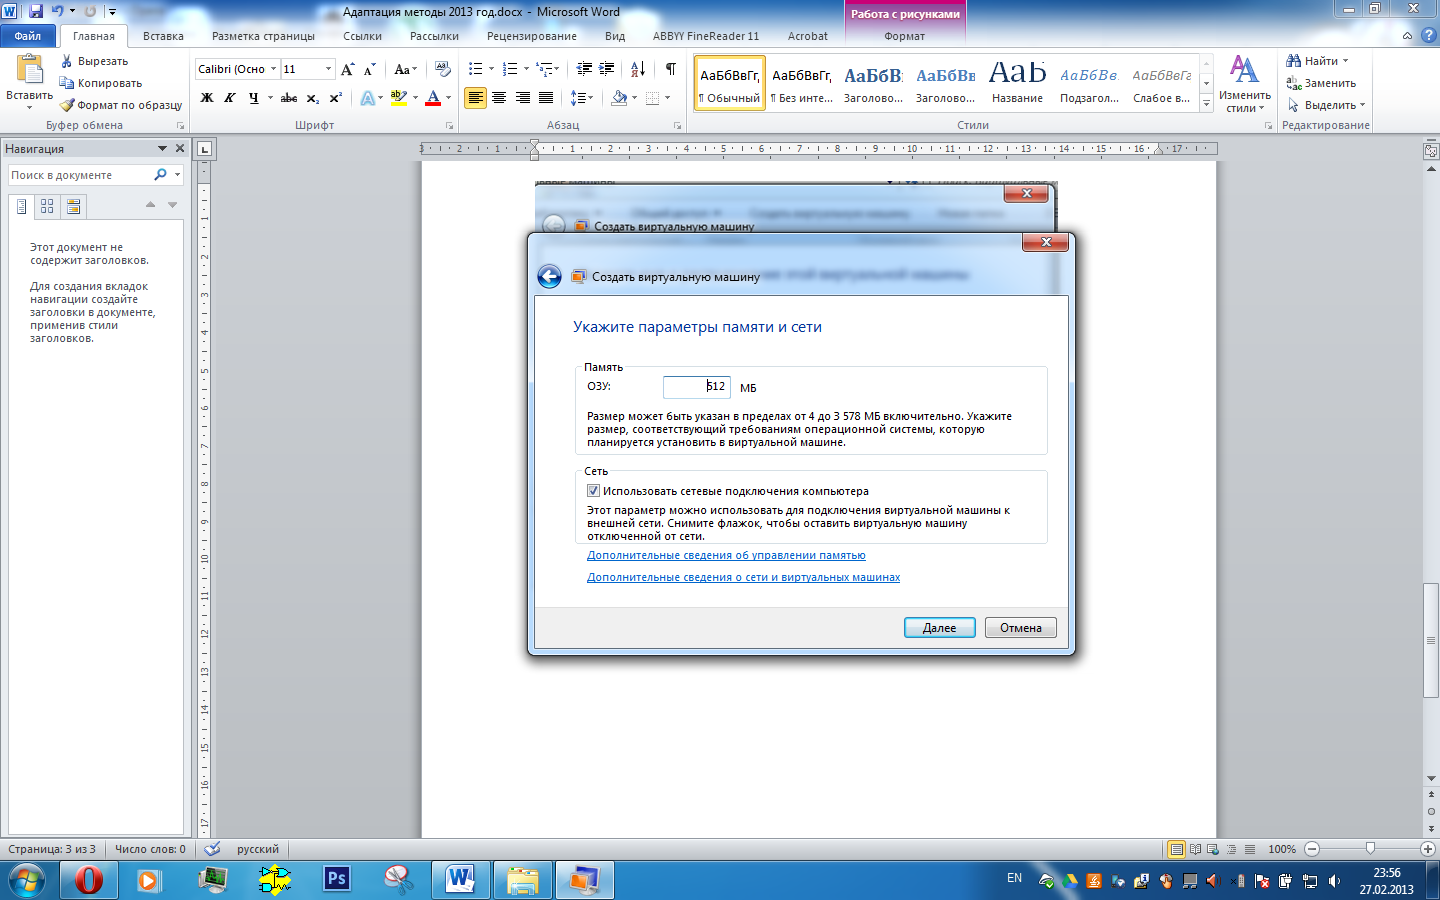Click the Save icon in quick access toolbar
Screen dimensions: 1440x900
coord(36,11)
